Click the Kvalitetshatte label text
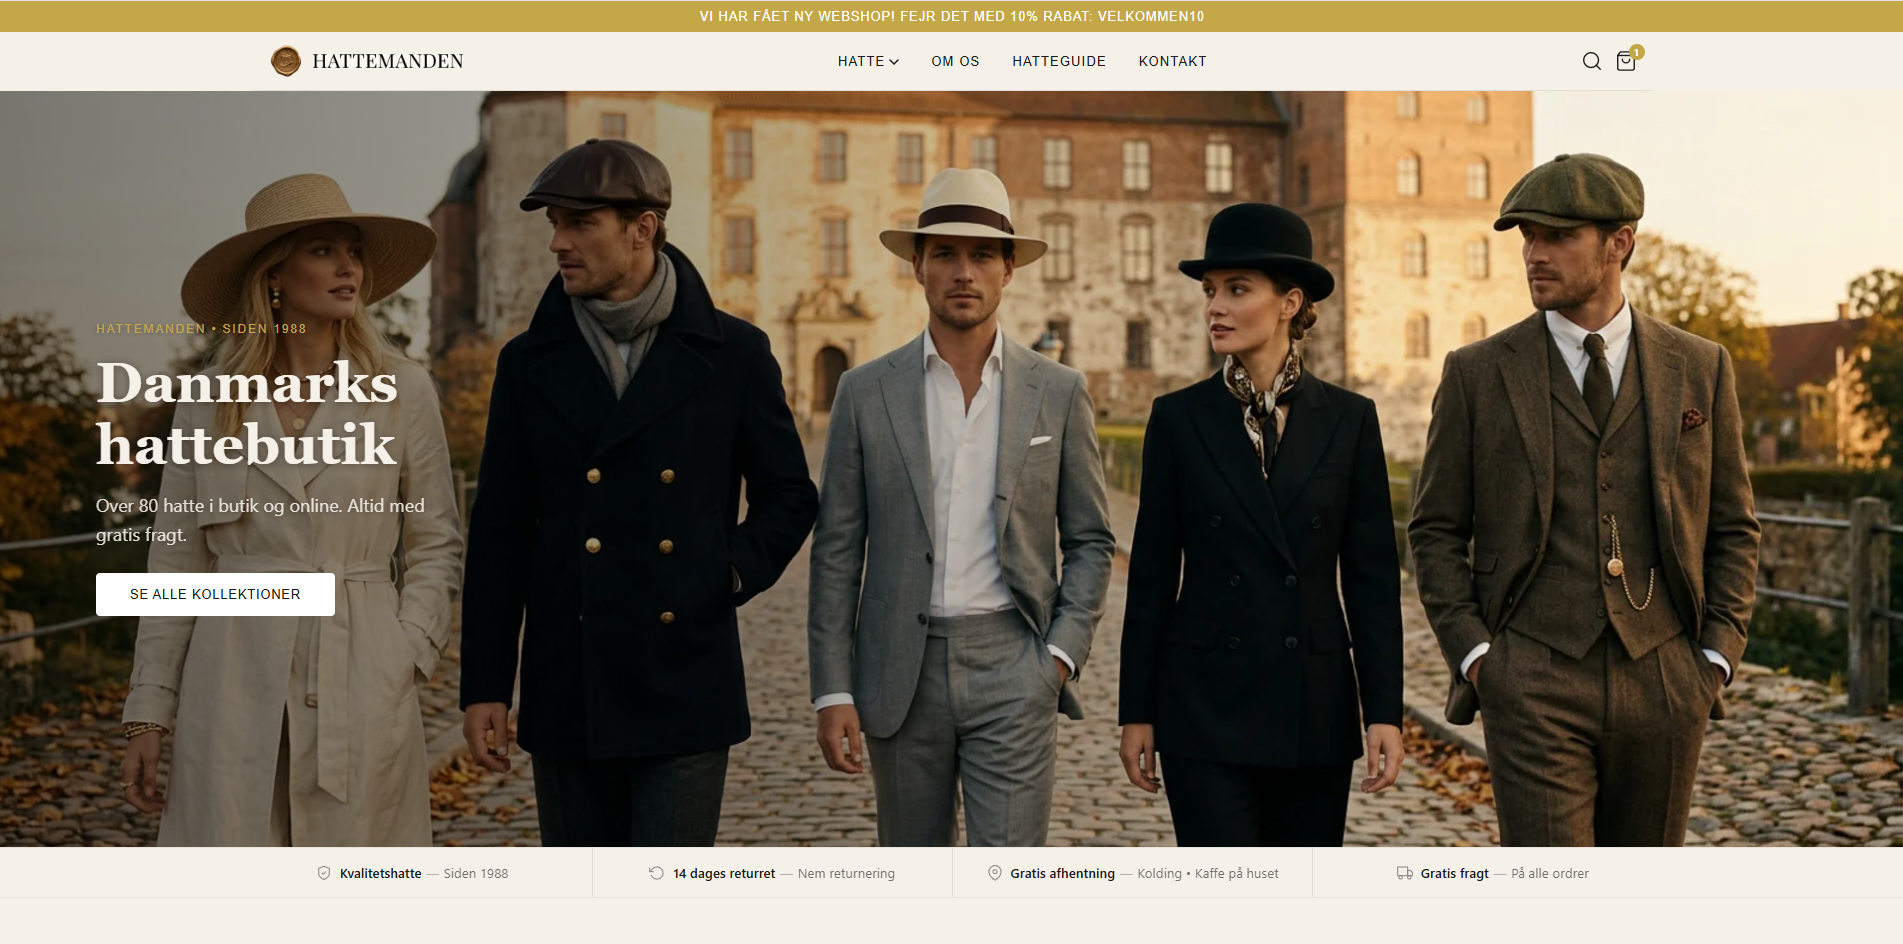This screenshot has width=1903, height=944. [x=380, y=873]
